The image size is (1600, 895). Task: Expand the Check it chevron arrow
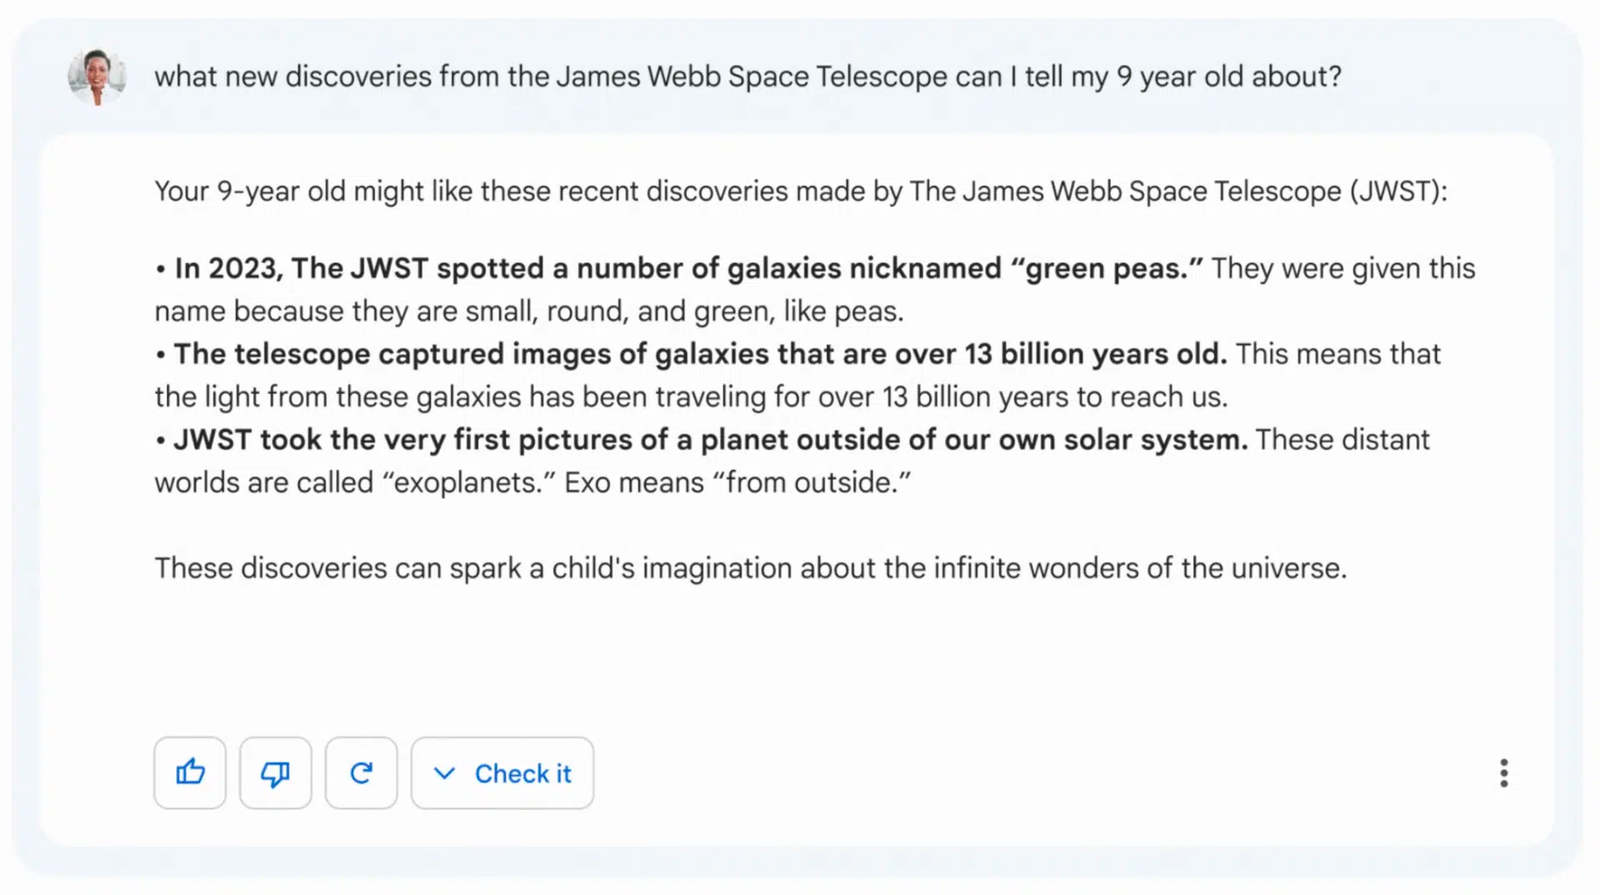(445, 773)
